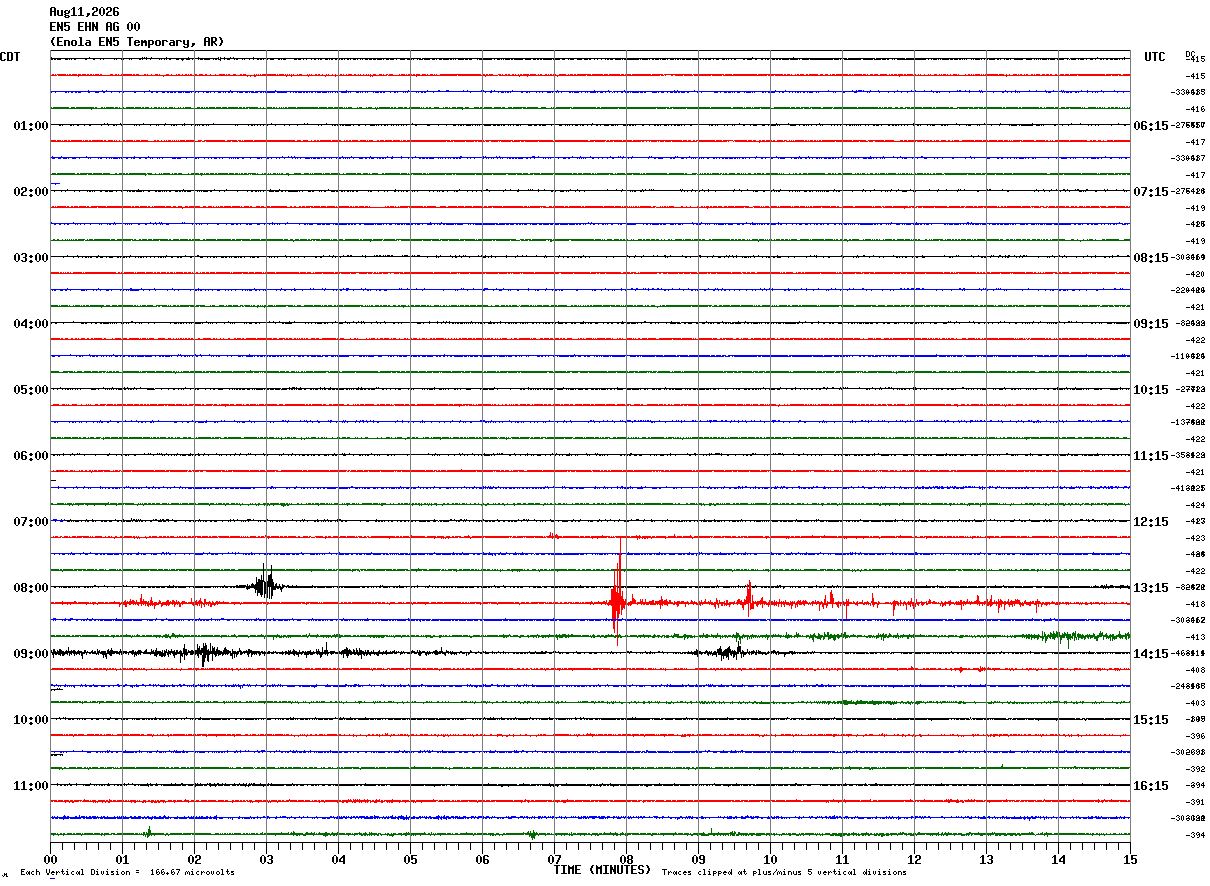Click the TIME (MINUTES) axis title
The image size is (1210, 886).
coord(602,870)
